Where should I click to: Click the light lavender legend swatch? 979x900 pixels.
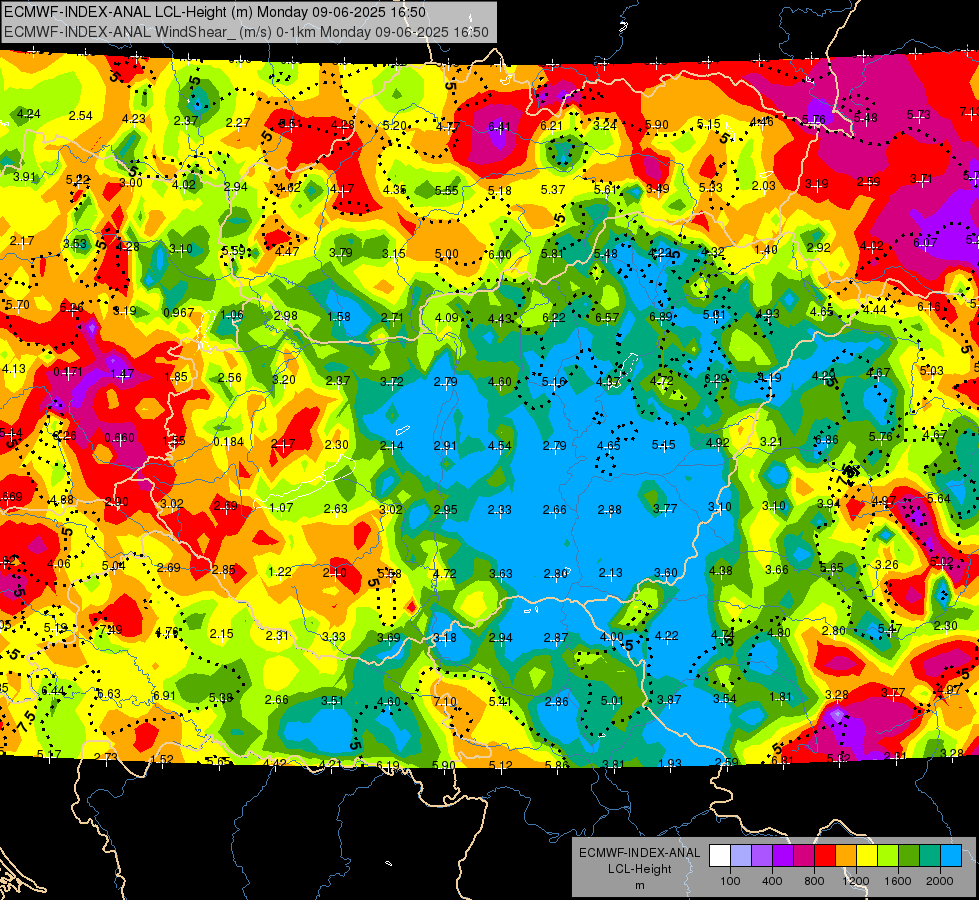click(741, 856)
